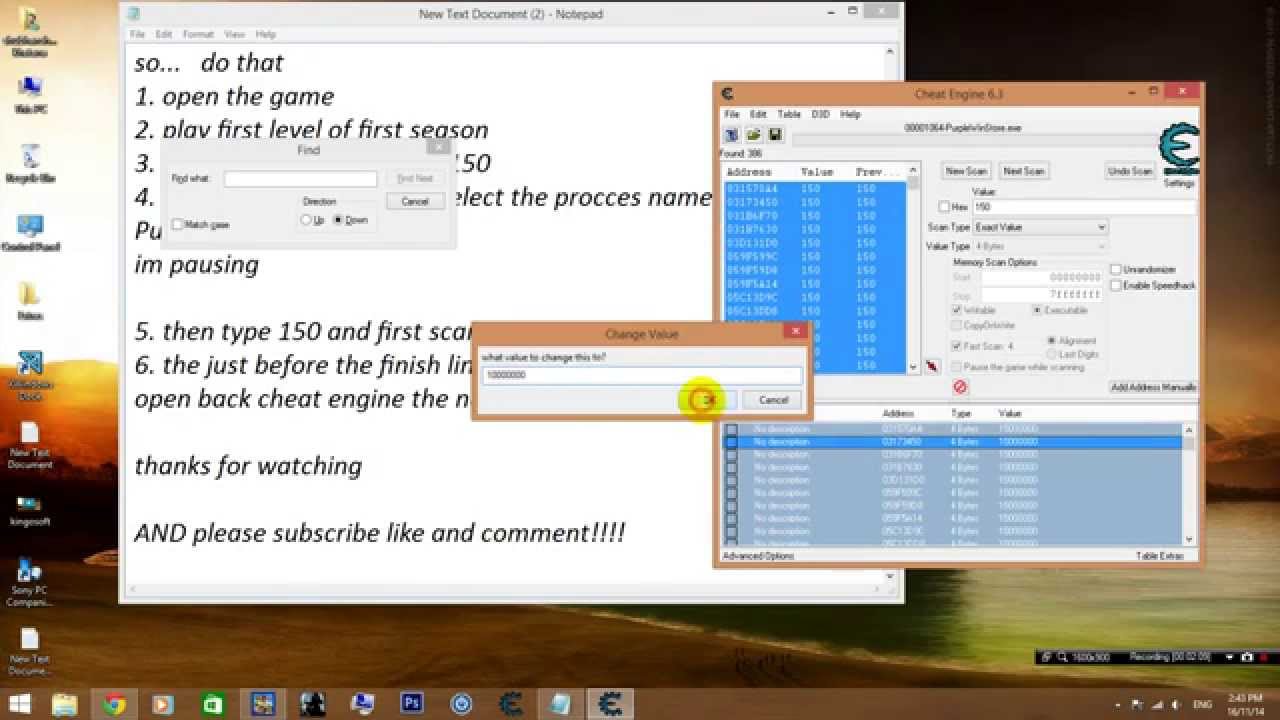Screen dimensions: 1280x720
Task: Click the Notepad title bar icon
Action: coord(134,14)
